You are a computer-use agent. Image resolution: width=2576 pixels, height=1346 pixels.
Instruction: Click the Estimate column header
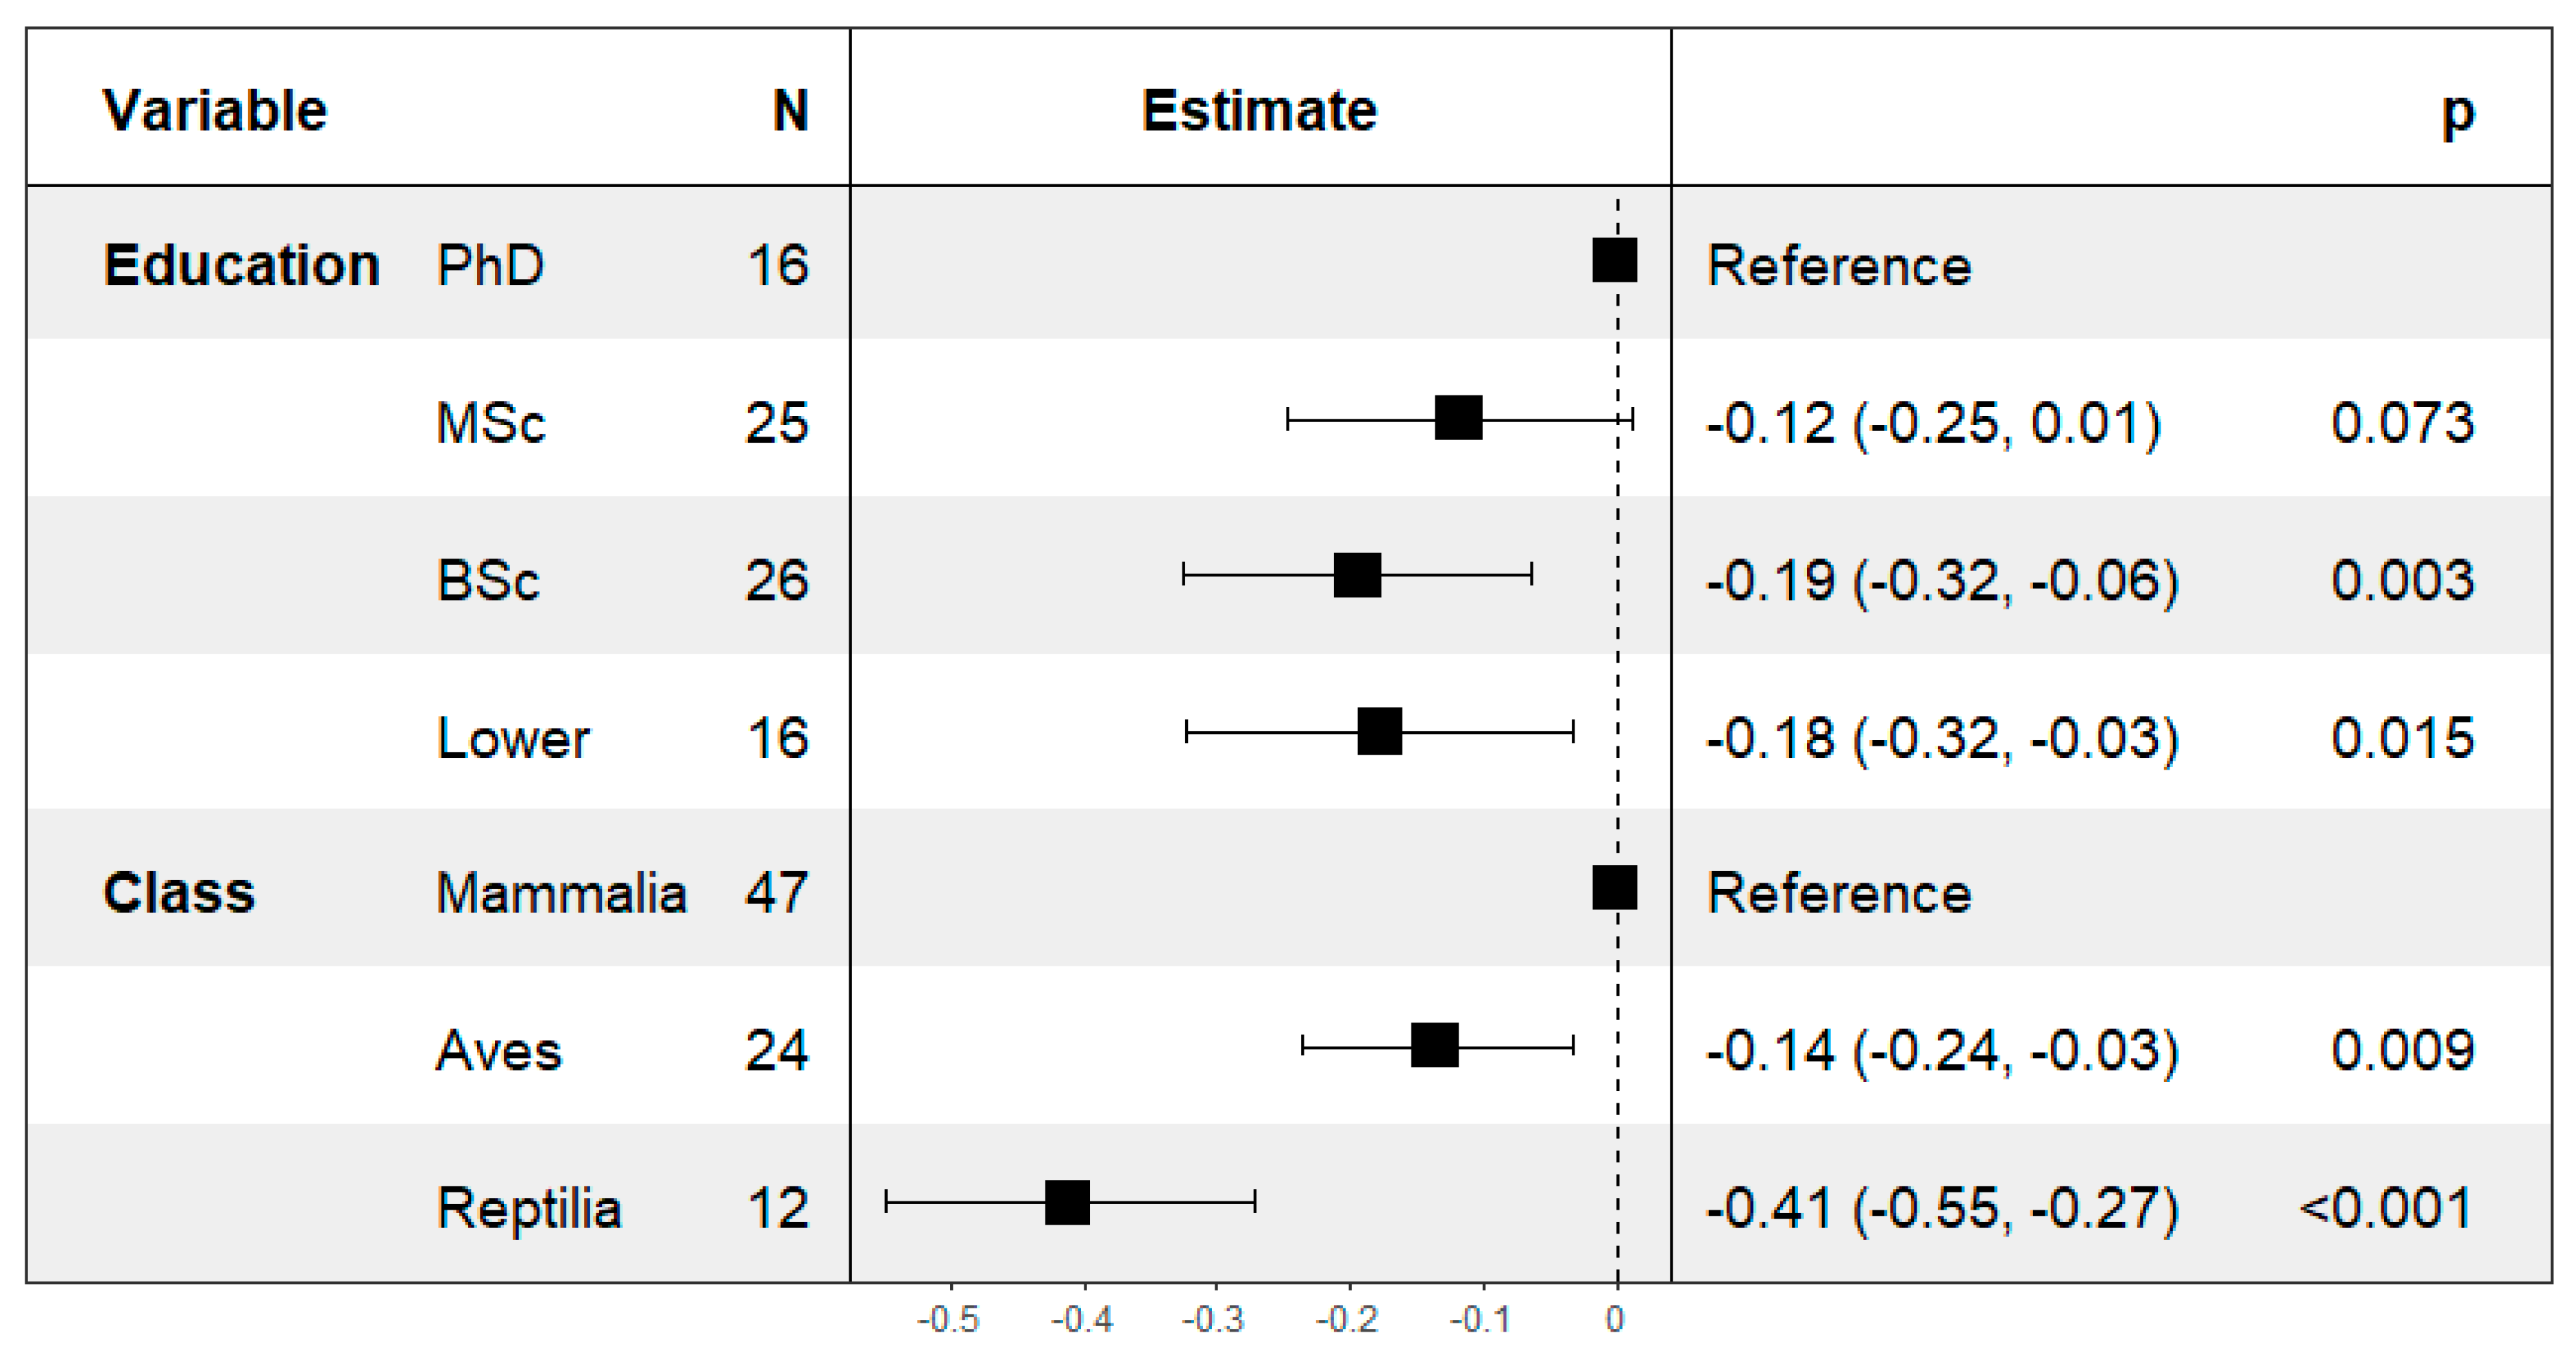click(x=1259, y=110)
